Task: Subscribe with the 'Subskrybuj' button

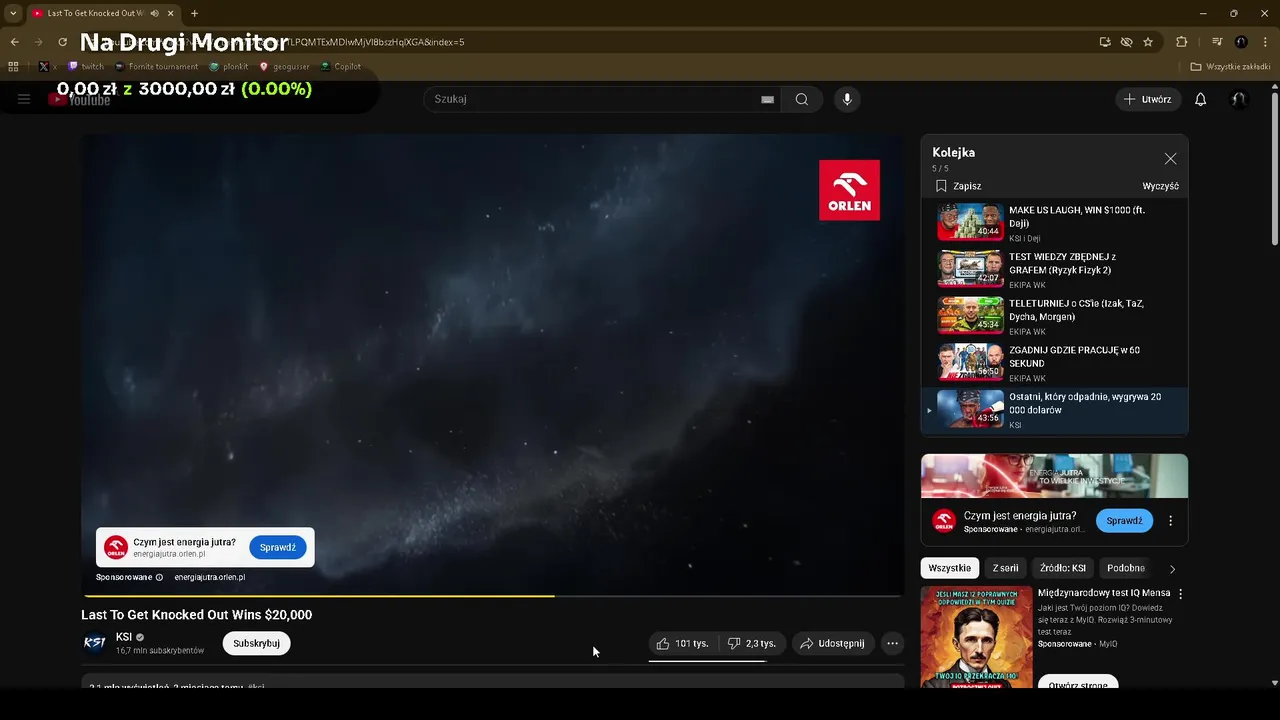Action: point(256,643)
